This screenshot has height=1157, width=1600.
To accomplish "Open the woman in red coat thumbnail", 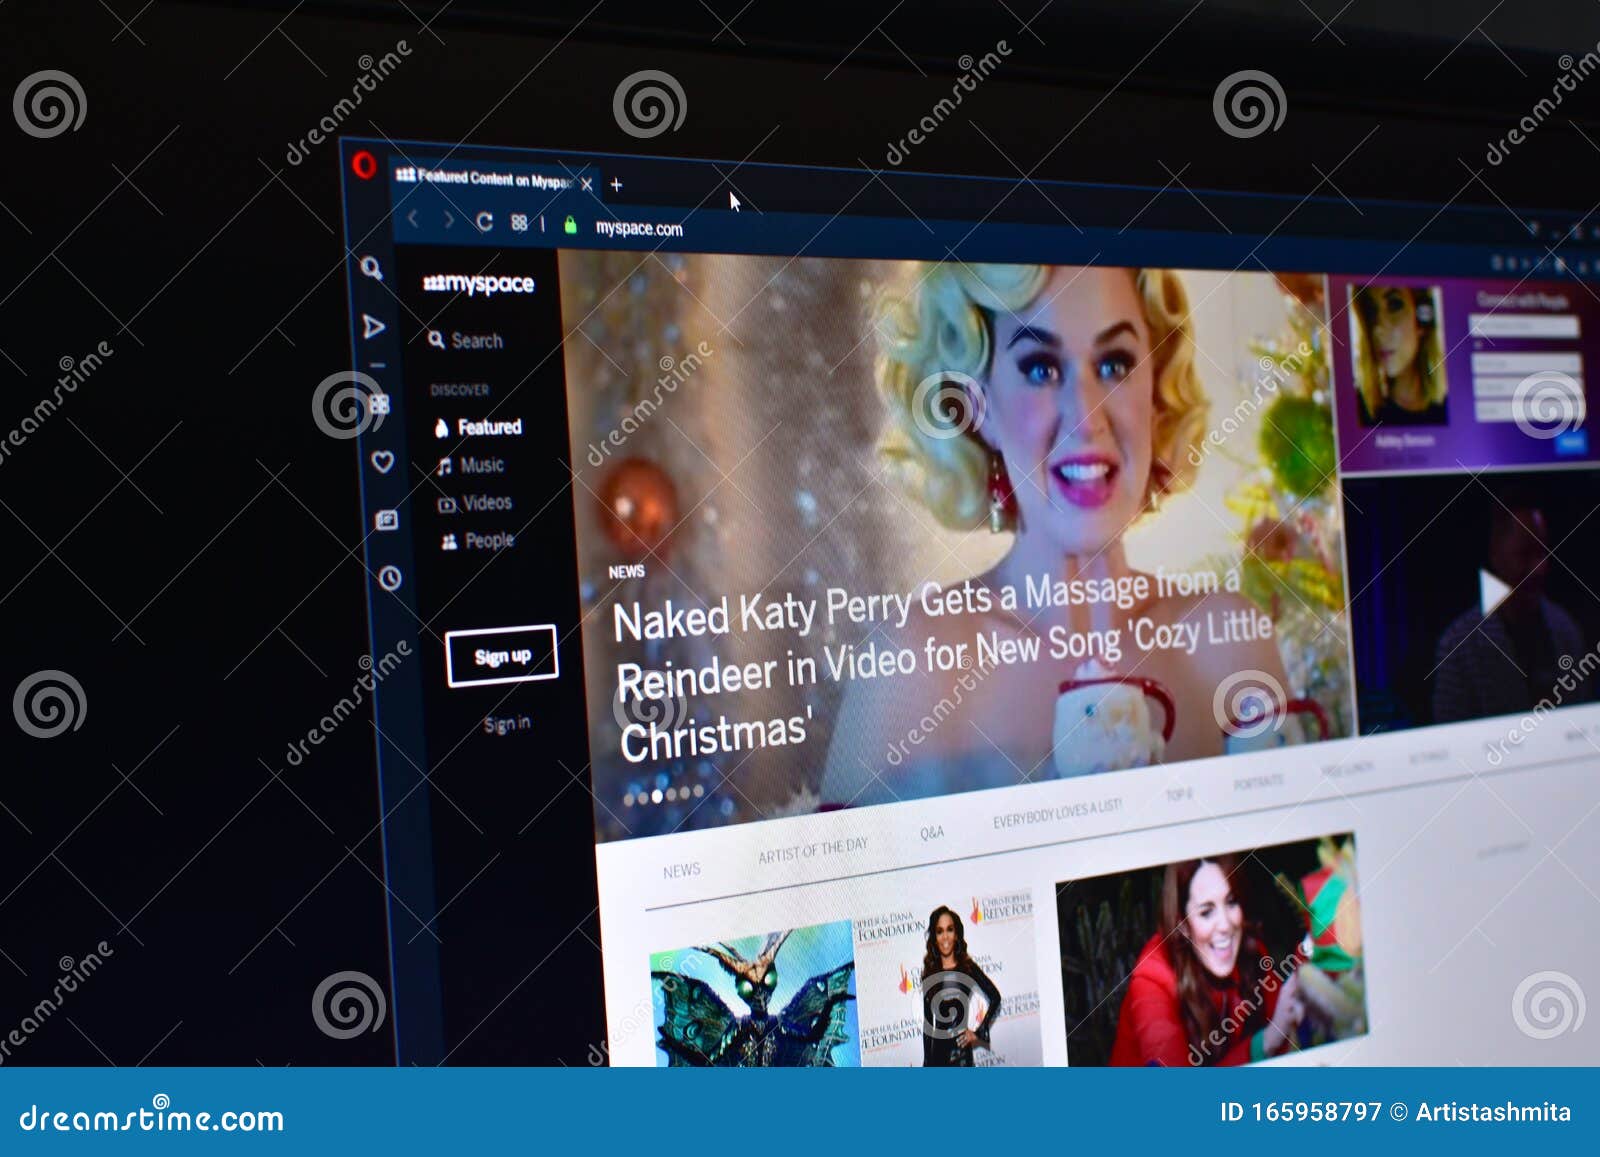I will [1212, 950].
